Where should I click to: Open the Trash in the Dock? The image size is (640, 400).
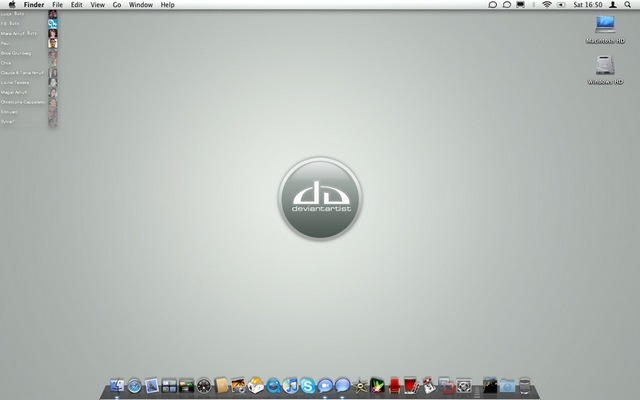point(524,385)
